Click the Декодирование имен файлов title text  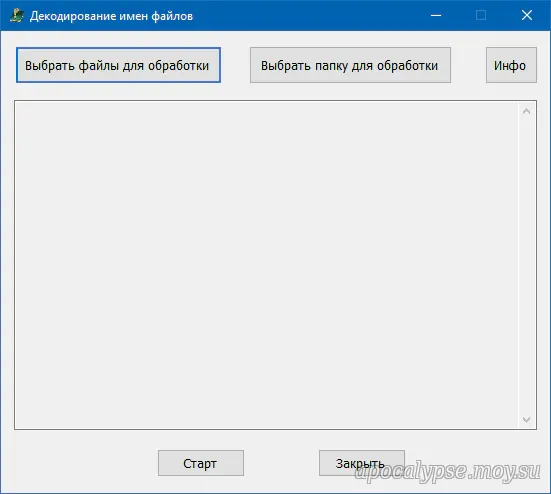[x=111, y=16]
